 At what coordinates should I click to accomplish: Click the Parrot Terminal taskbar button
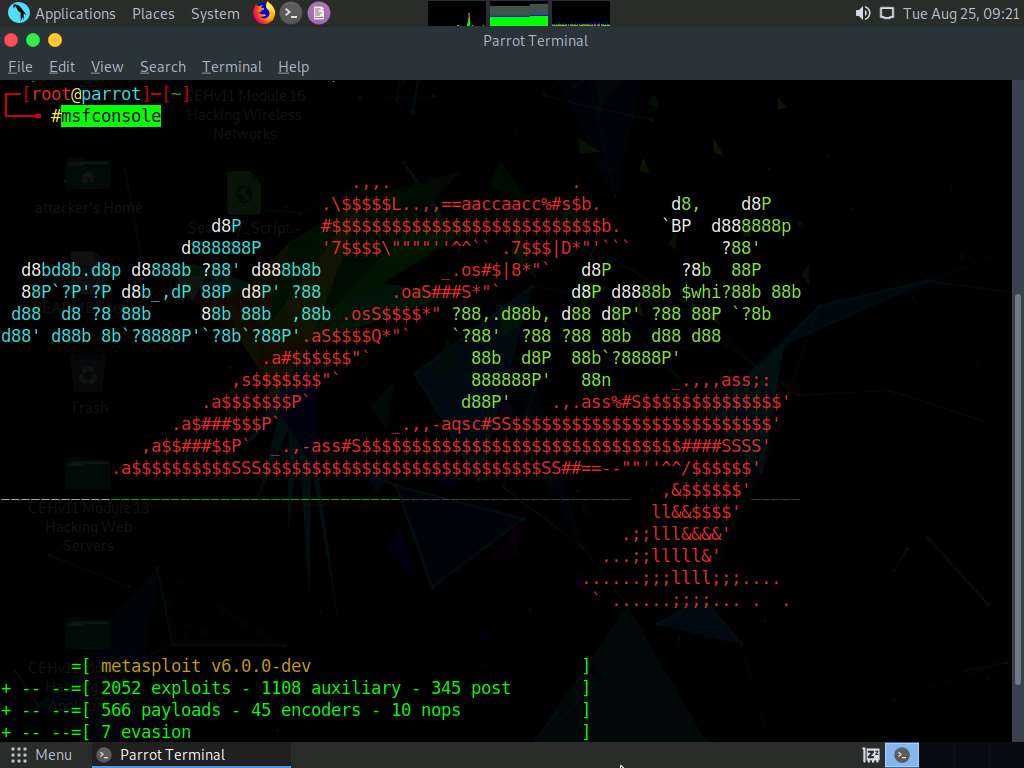point(191,755)
